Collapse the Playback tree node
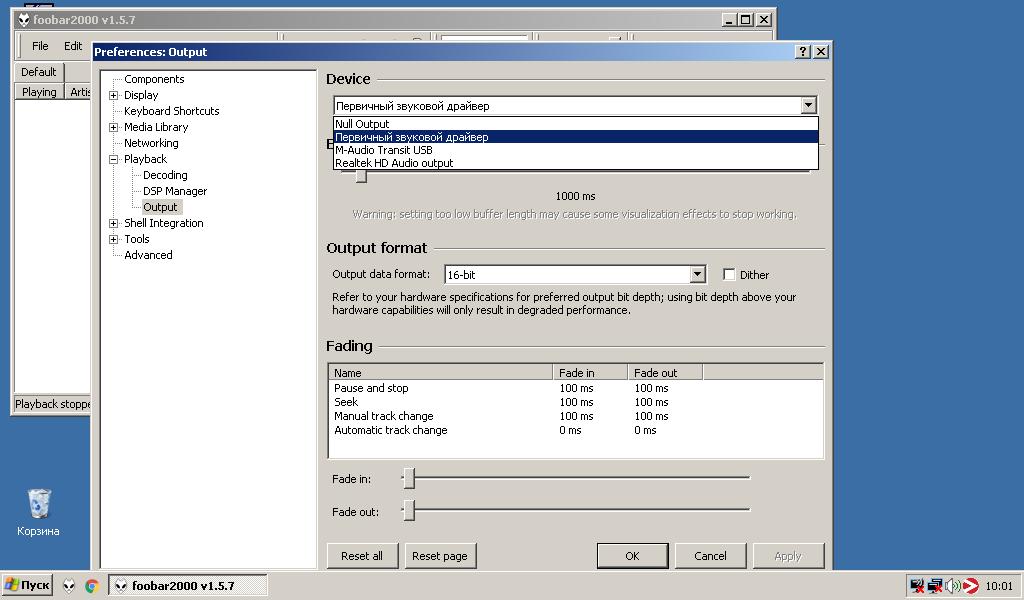The height and width of the screenshot is (600, 1024). [114, 159]
